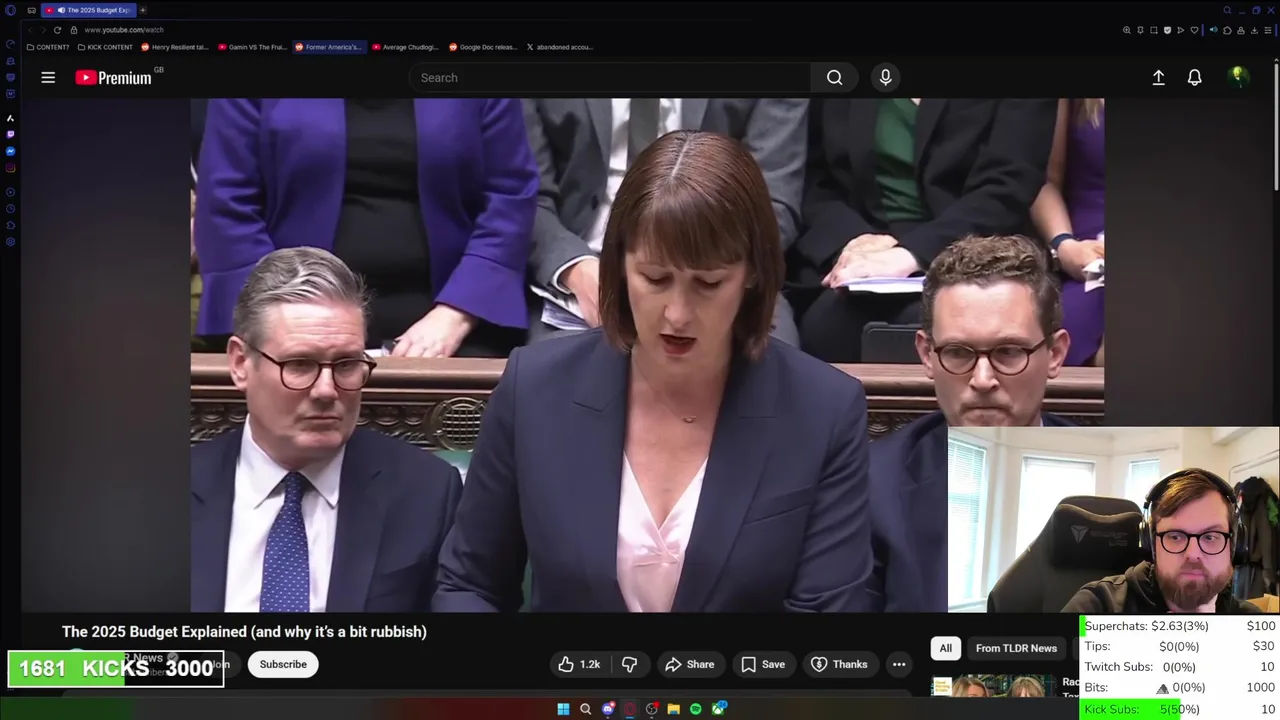Open Twitch in Opera sidebar
Image resolution: width=1280 pixels, height=720 pixels.
tap(10, 134)
